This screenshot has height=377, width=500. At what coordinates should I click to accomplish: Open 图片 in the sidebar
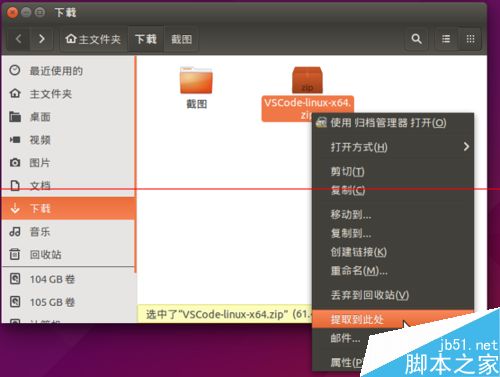(x=68, y=163)
